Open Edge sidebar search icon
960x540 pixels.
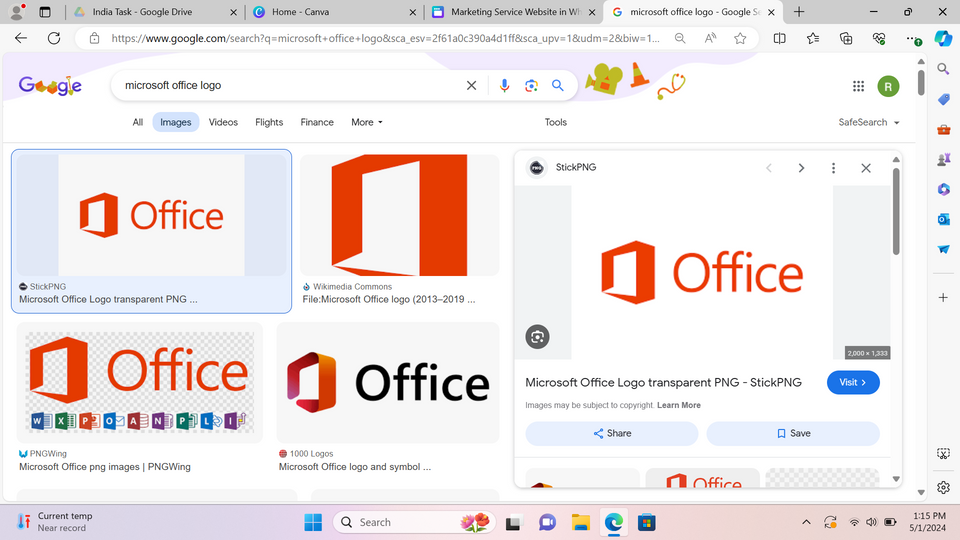(943, 69)
